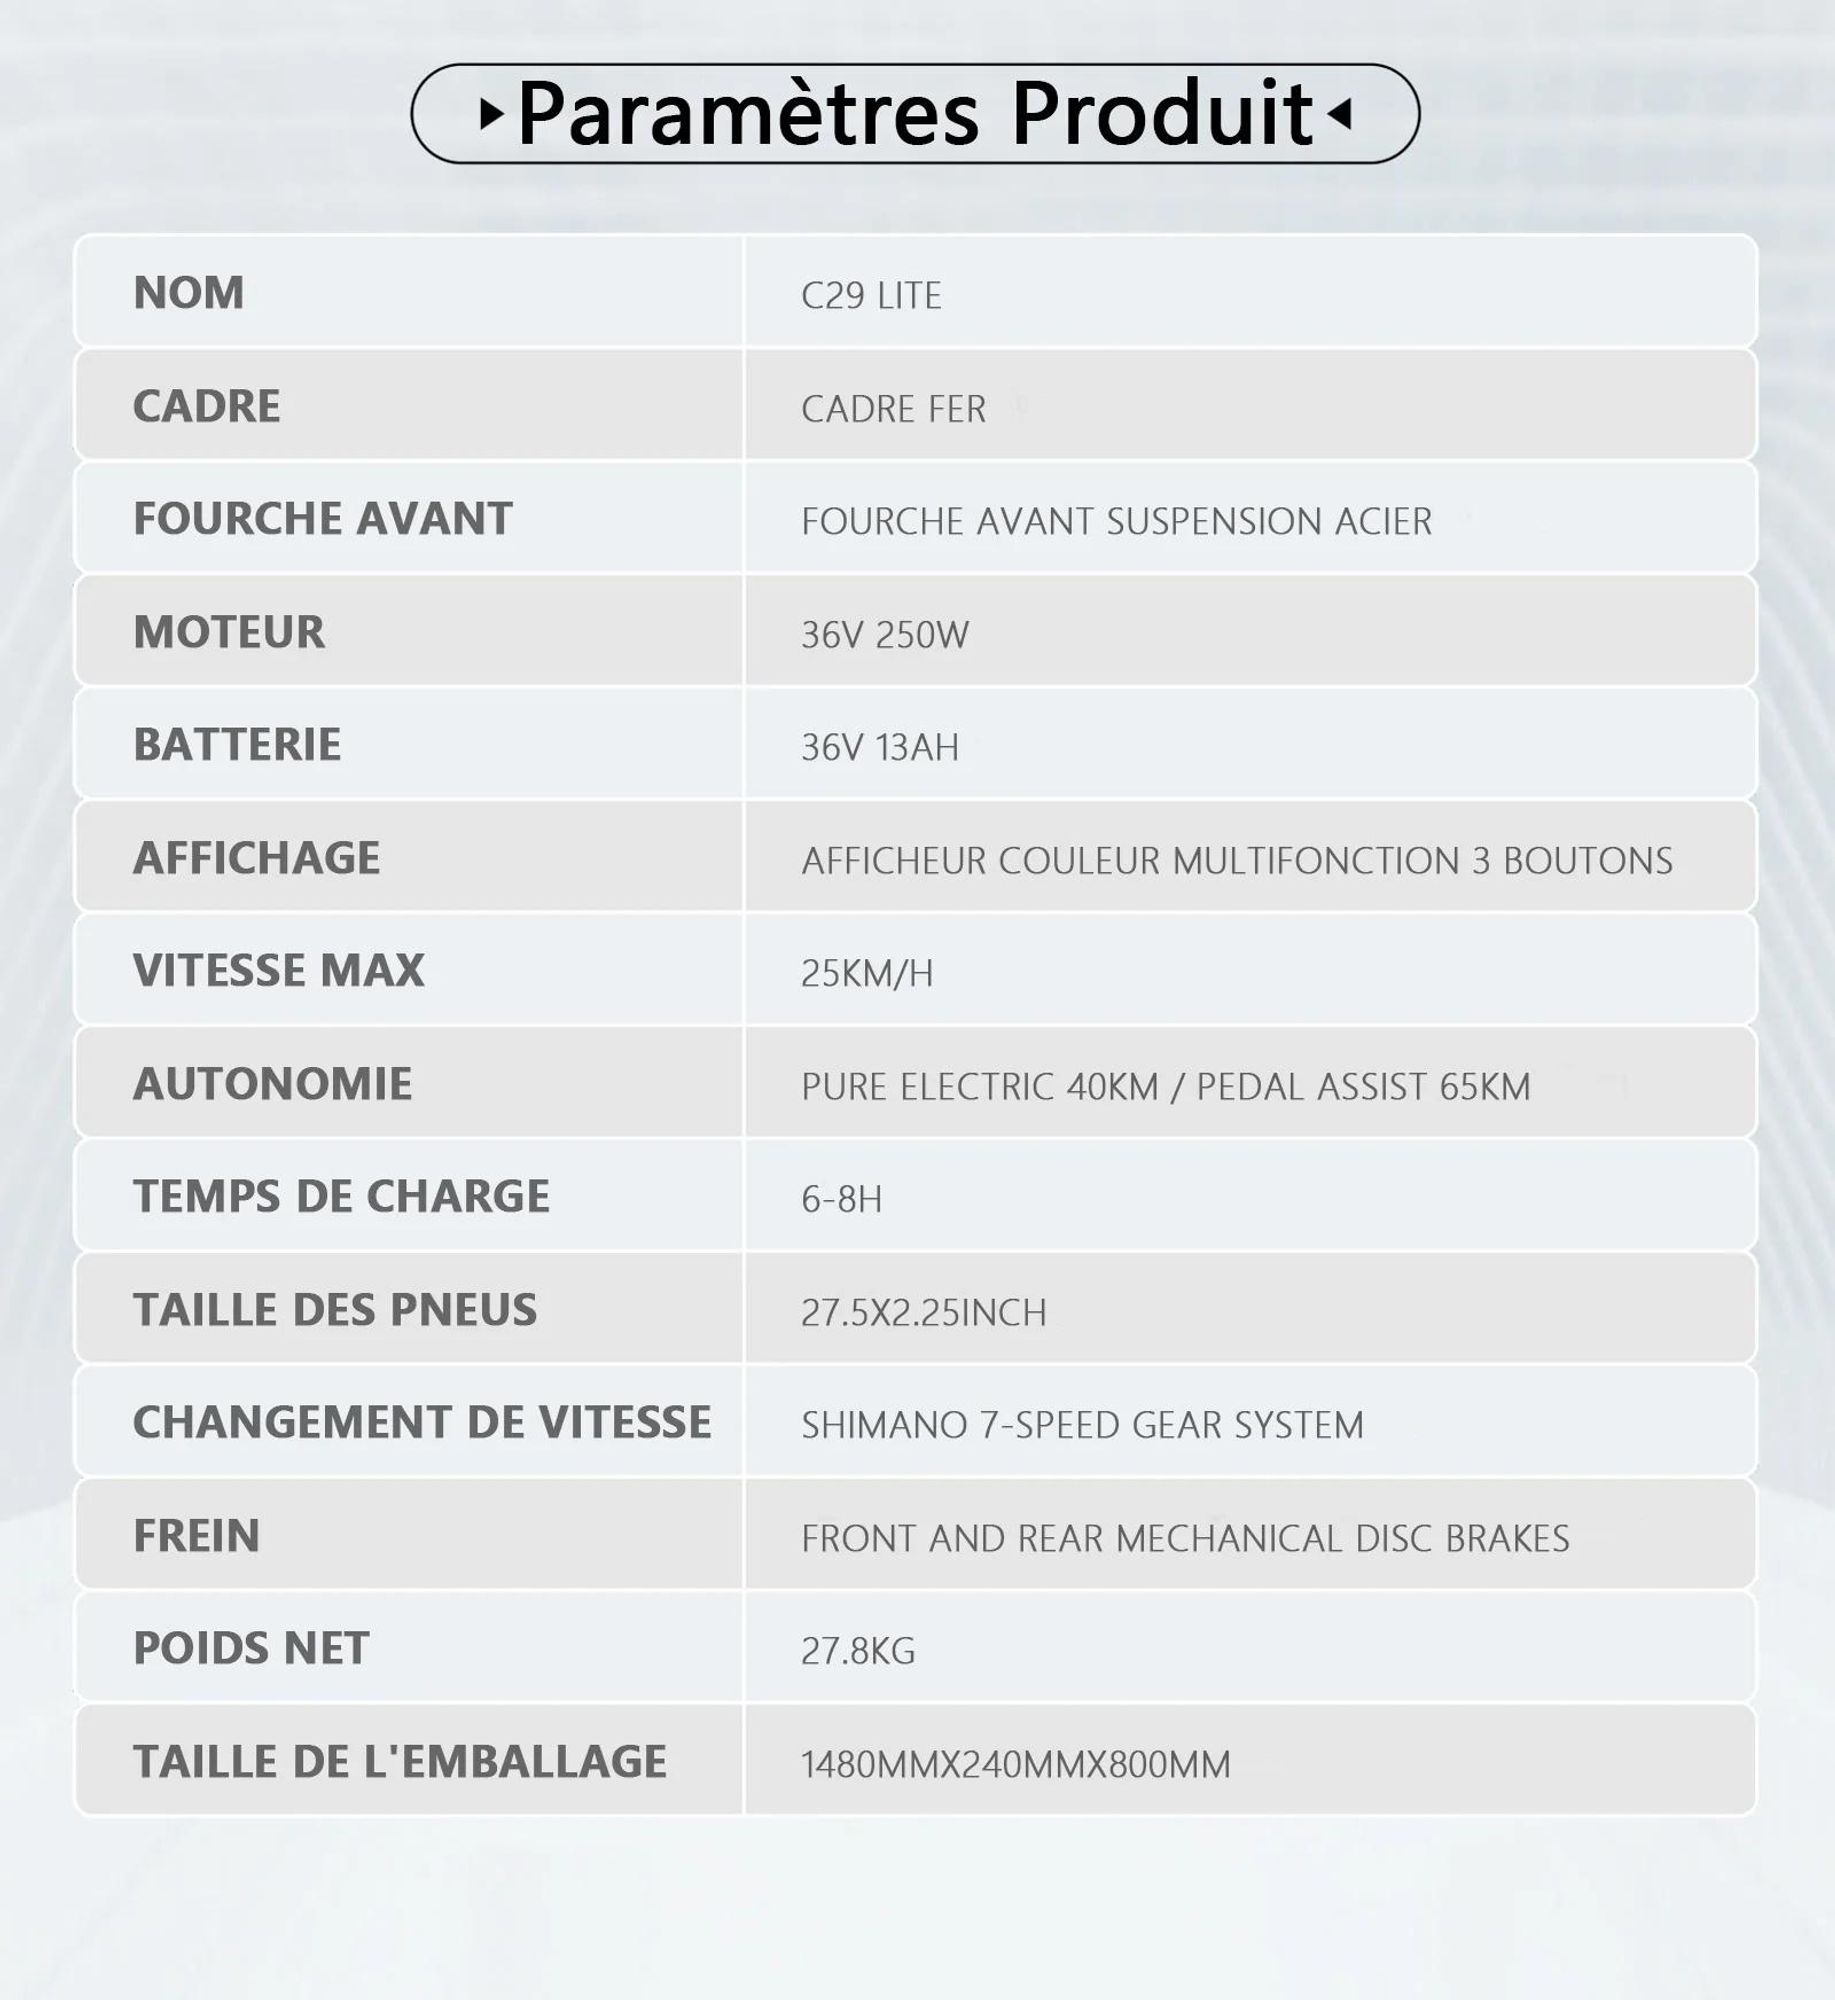Click the tire size 27.5X2.25INCH
This screenshot has height=2000, width=1835.
click(x=923, y=1312)
